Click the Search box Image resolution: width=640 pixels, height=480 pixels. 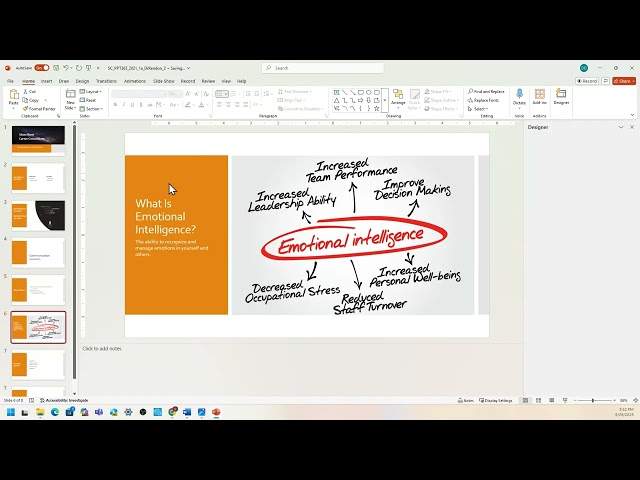pyautogui.click(x=322, y=68)
